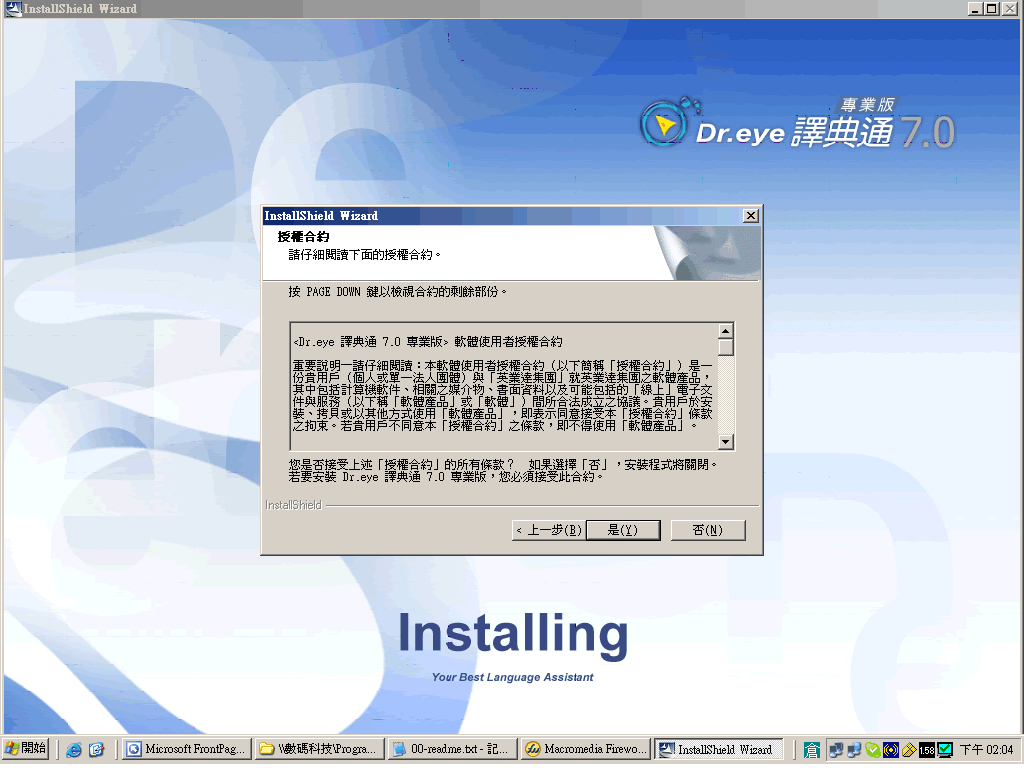This screenshot has height=768, width=1024.
Task: Click the taskbar clock showing 下午 02:04
Action: click(x=986, y=750)
